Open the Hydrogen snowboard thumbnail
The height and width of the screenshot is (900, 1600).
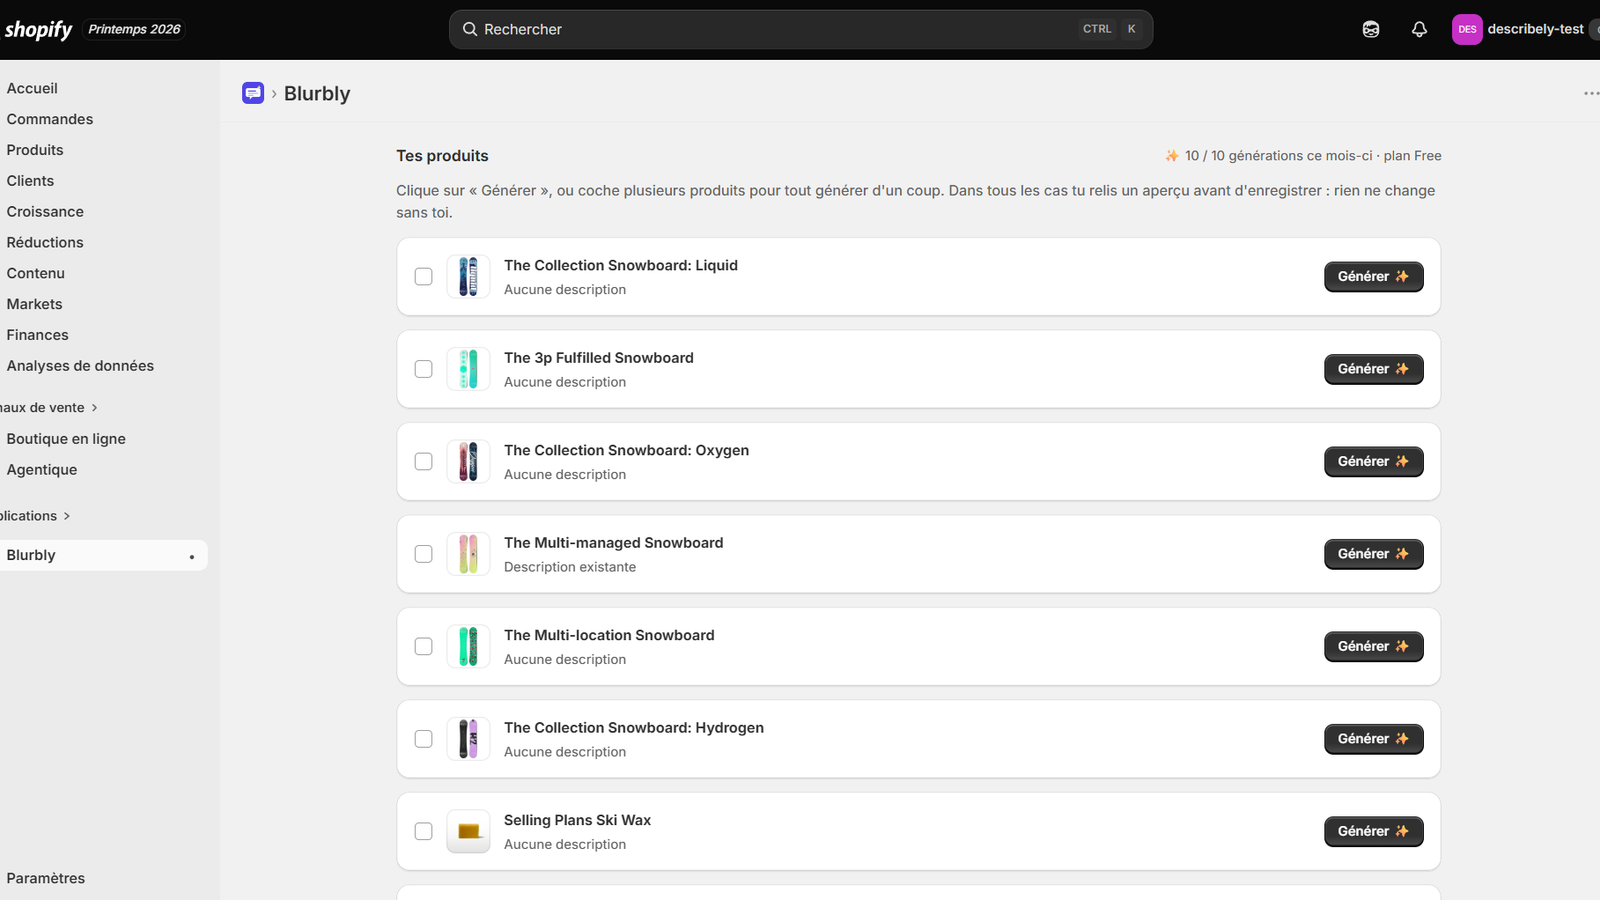click(468, 739)
